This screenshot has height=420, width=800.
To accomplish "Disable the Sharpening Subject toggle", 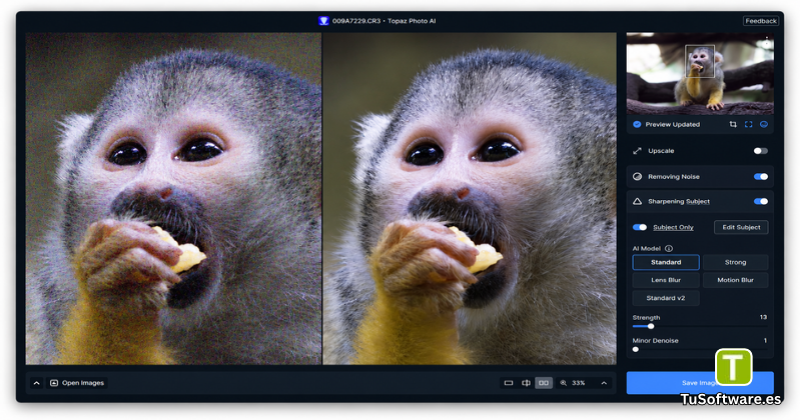I will pos(761,202).
